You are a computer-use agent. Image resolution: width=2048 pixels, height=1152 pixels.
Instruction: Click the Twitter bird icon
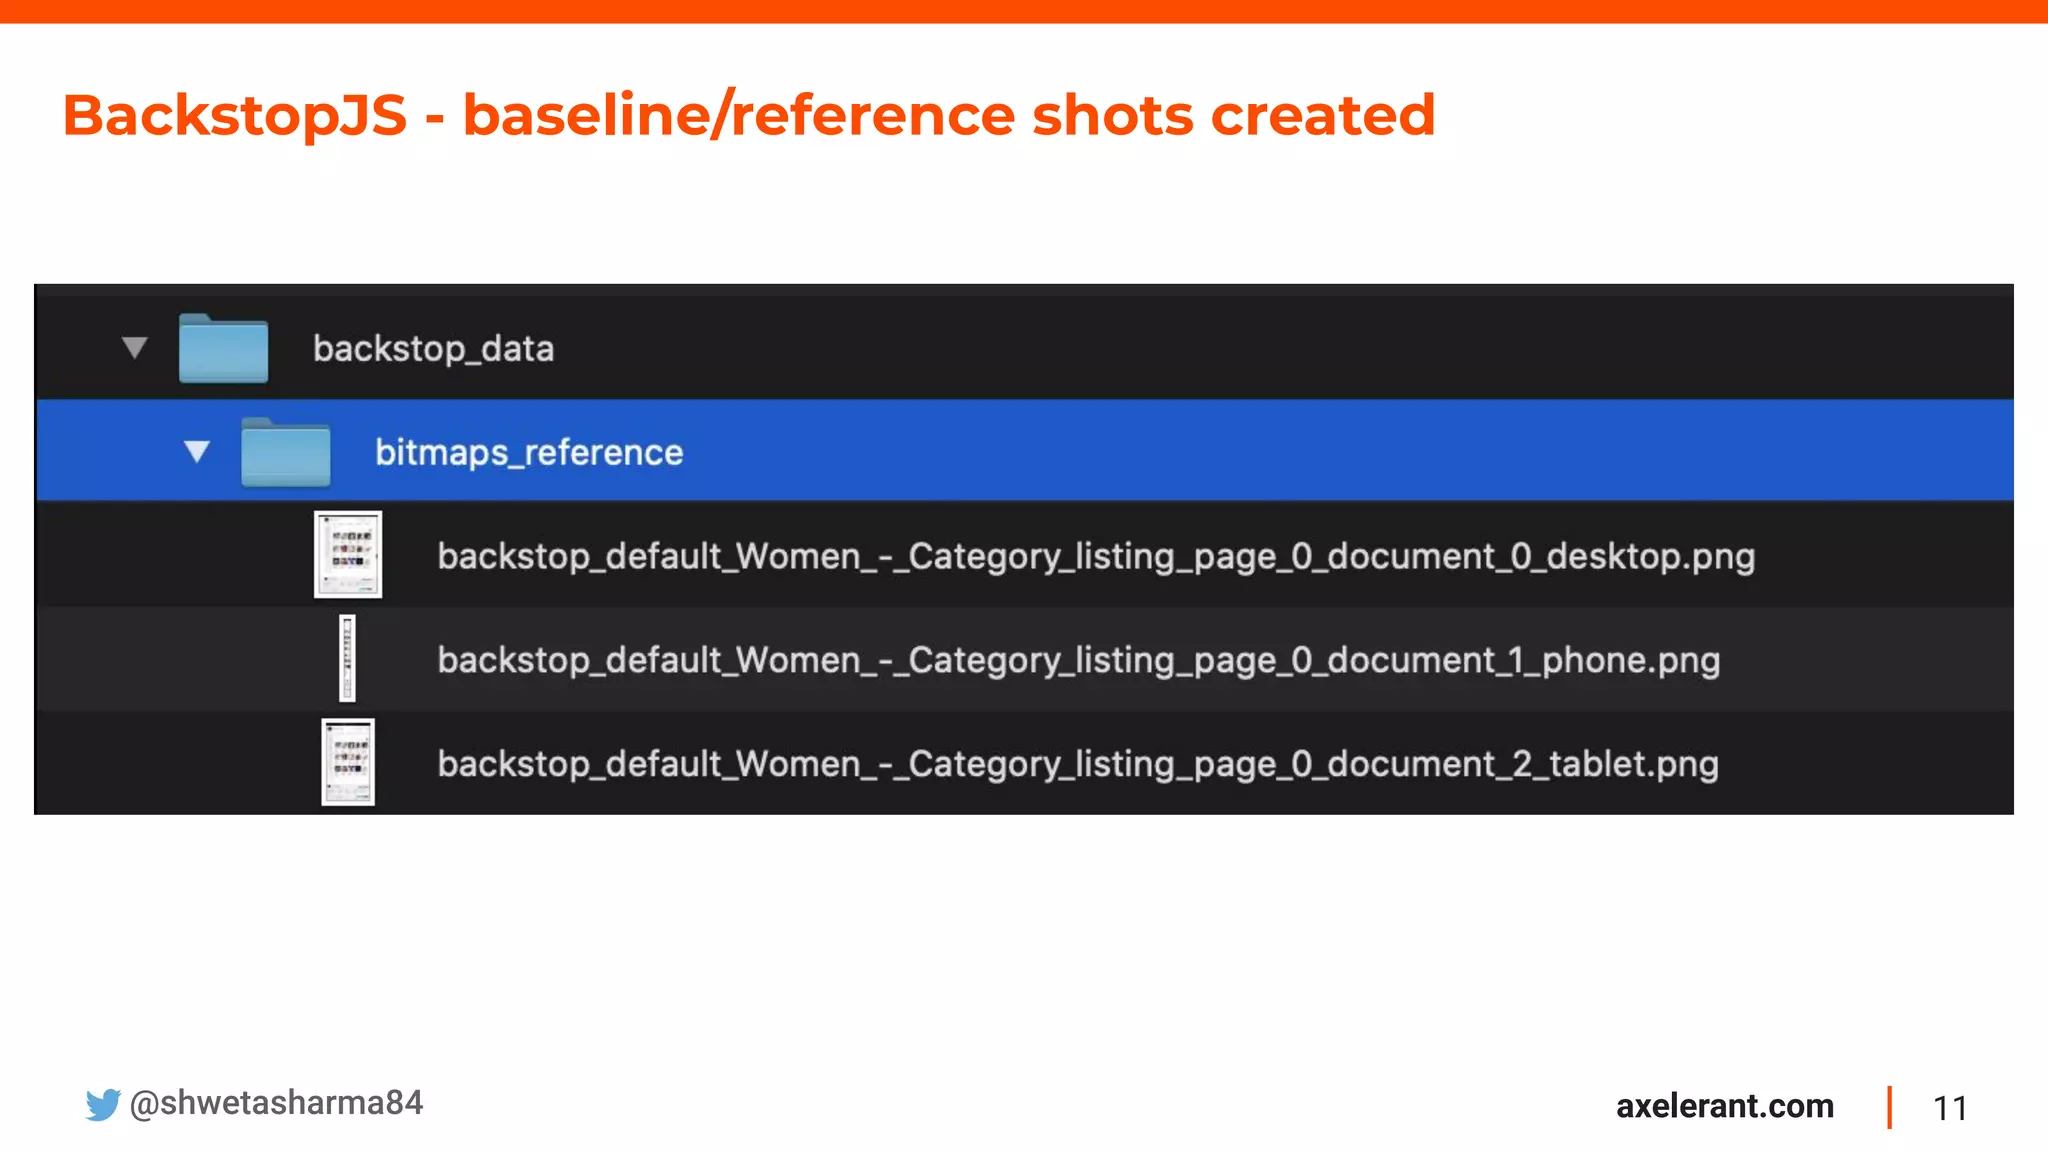point(102,1104)
